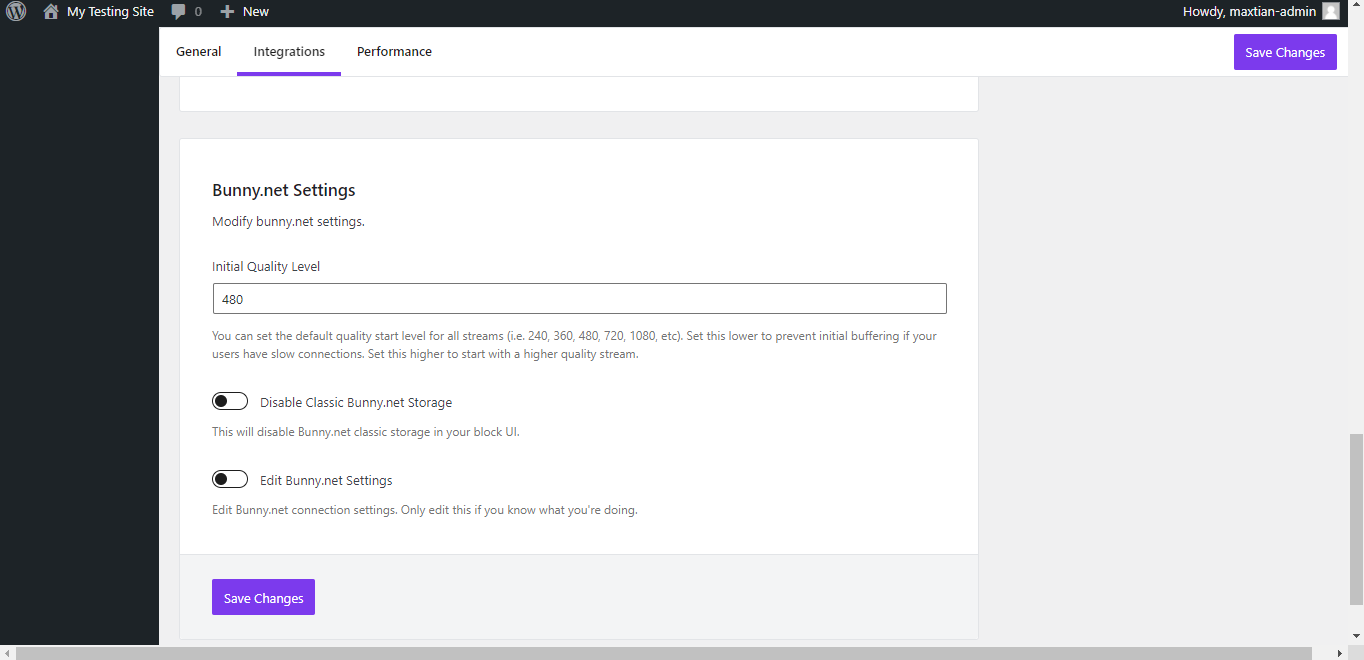Click the horizontal scrollbar left arrow

coord(7,653)
